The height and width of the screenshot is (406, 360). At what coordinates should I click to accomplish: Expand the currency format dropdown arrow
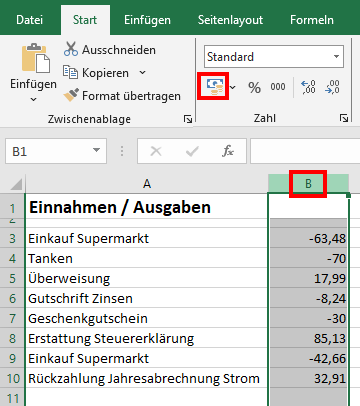click(233, 87)
